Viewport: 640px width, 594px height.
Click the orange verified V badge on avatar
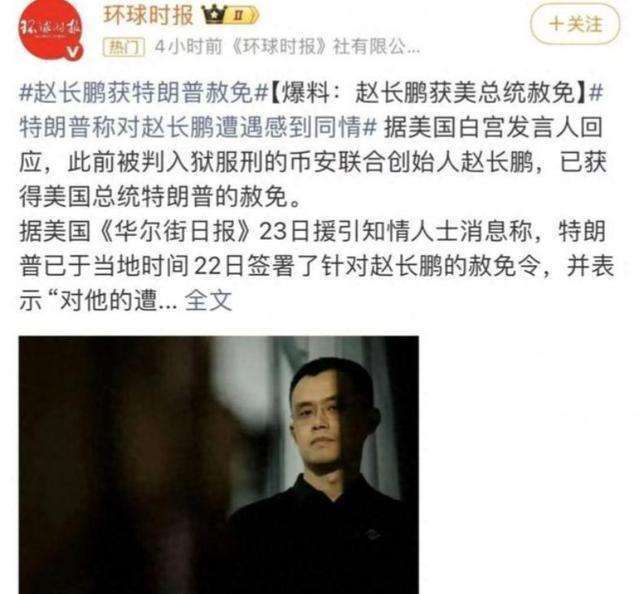pos(74,52)
